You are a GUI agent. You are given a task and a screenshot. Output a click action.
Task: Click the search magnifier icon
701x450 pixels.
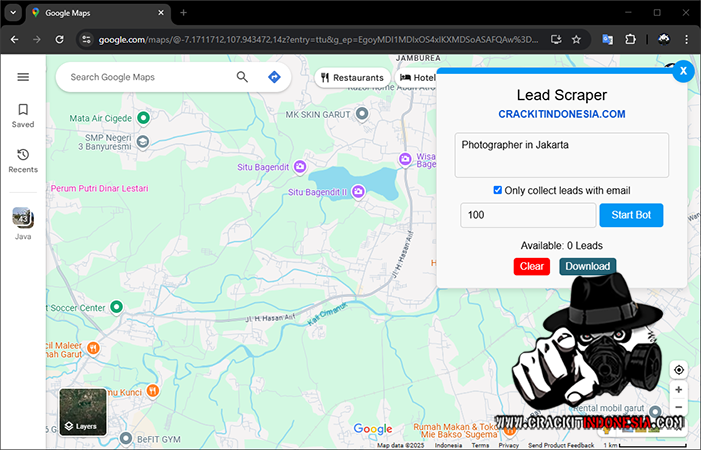click(242, 77)
